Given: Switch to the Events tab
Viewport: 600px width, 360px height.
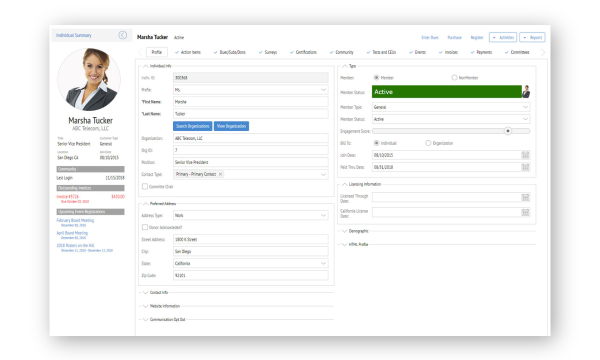Looking at the screenshot, I should point(417,52).
